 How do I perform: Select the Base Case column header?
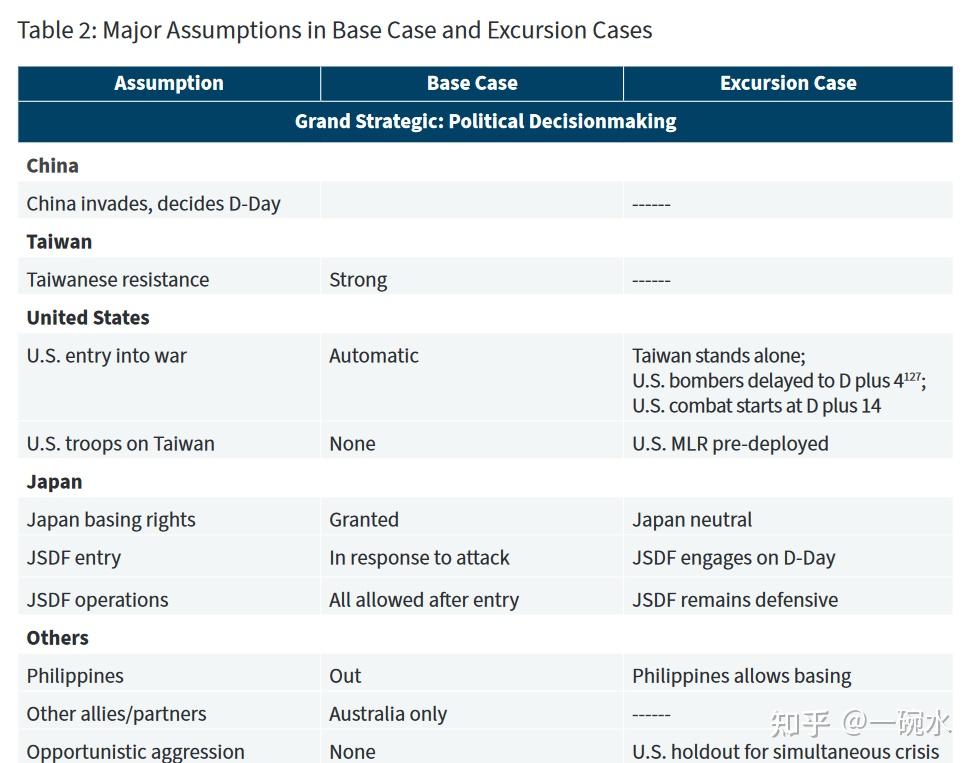coord(472,83)
